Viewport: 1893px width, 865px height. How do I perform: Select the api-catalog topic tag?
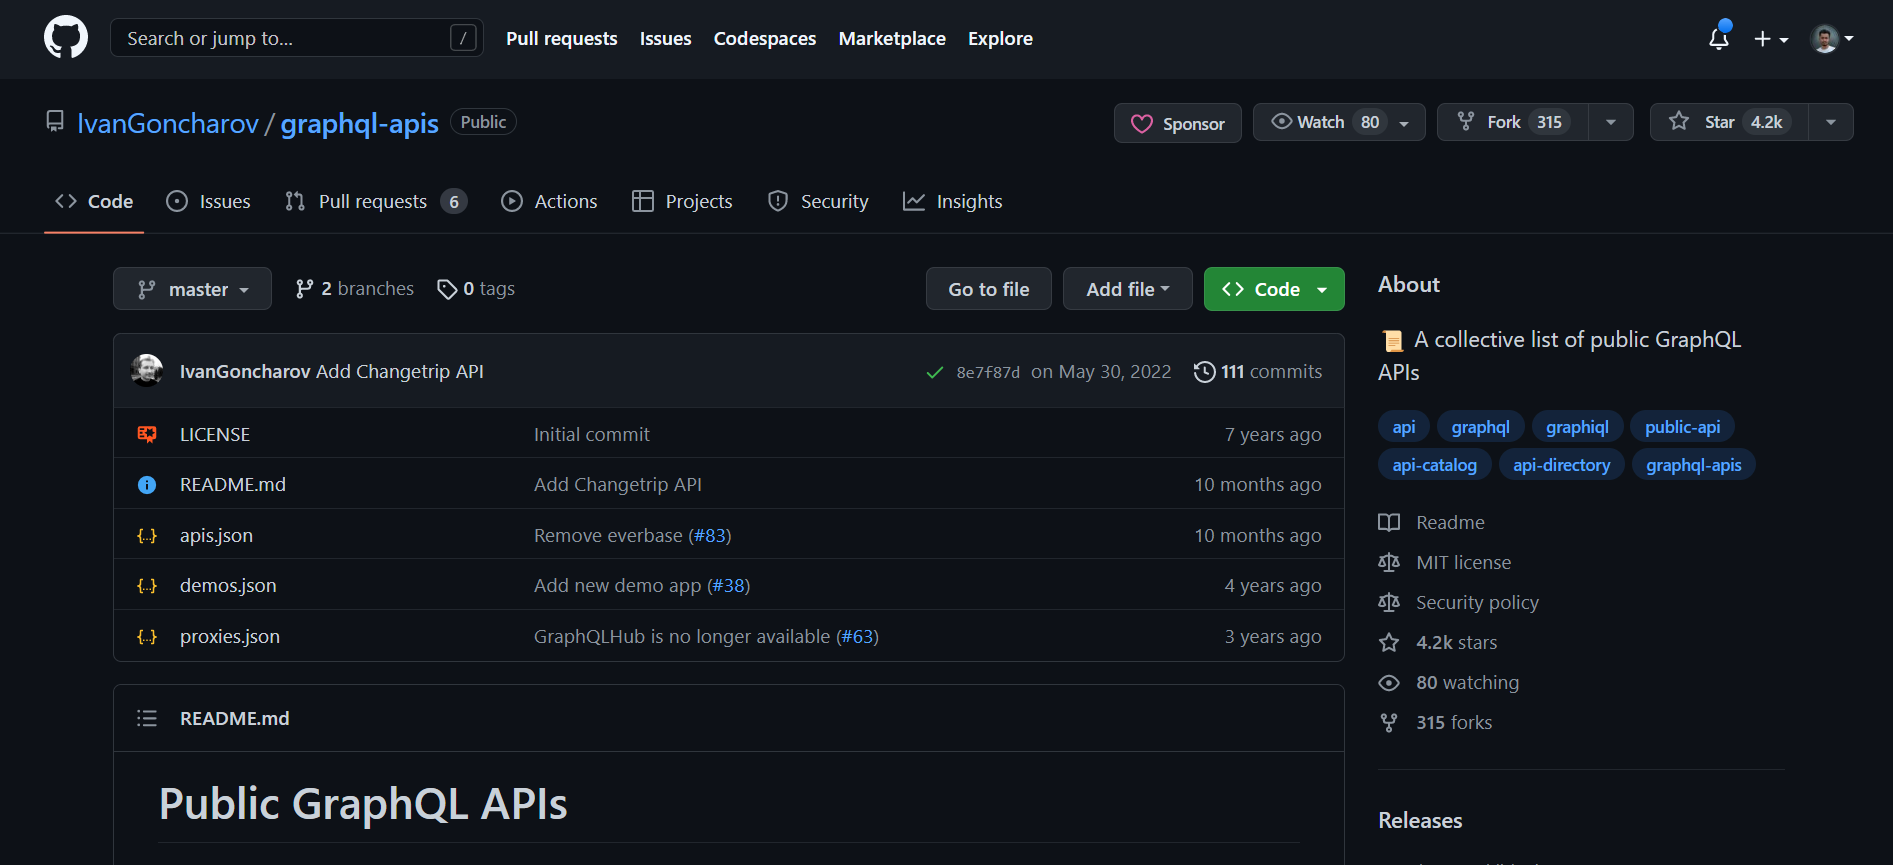click(x=1434, y=465)
